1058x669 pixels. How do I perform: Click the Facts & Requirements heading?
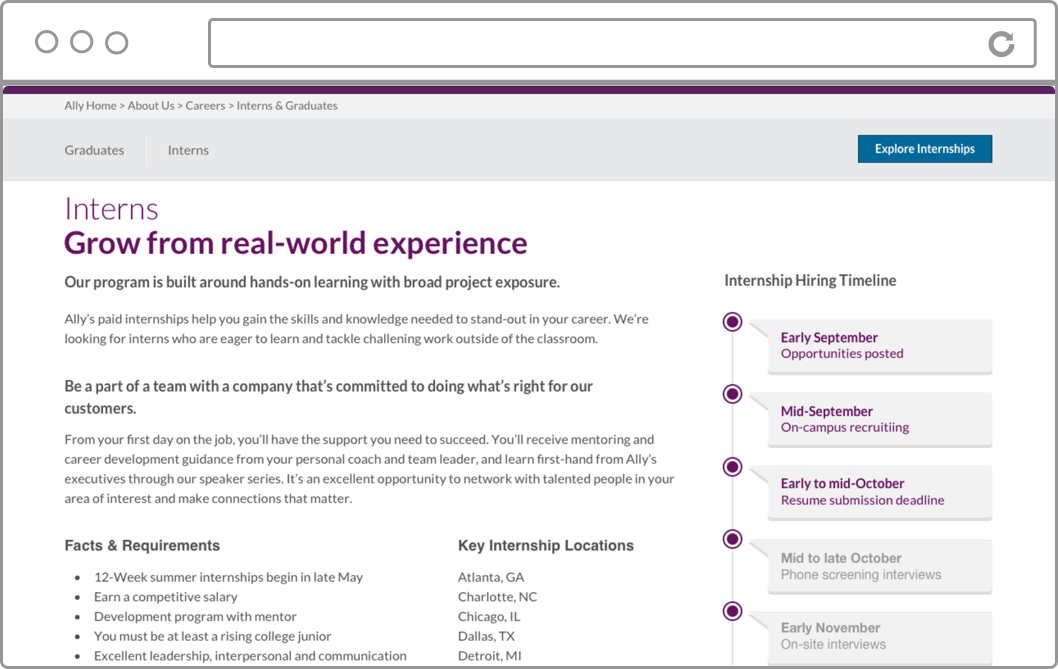click(142, 545)
